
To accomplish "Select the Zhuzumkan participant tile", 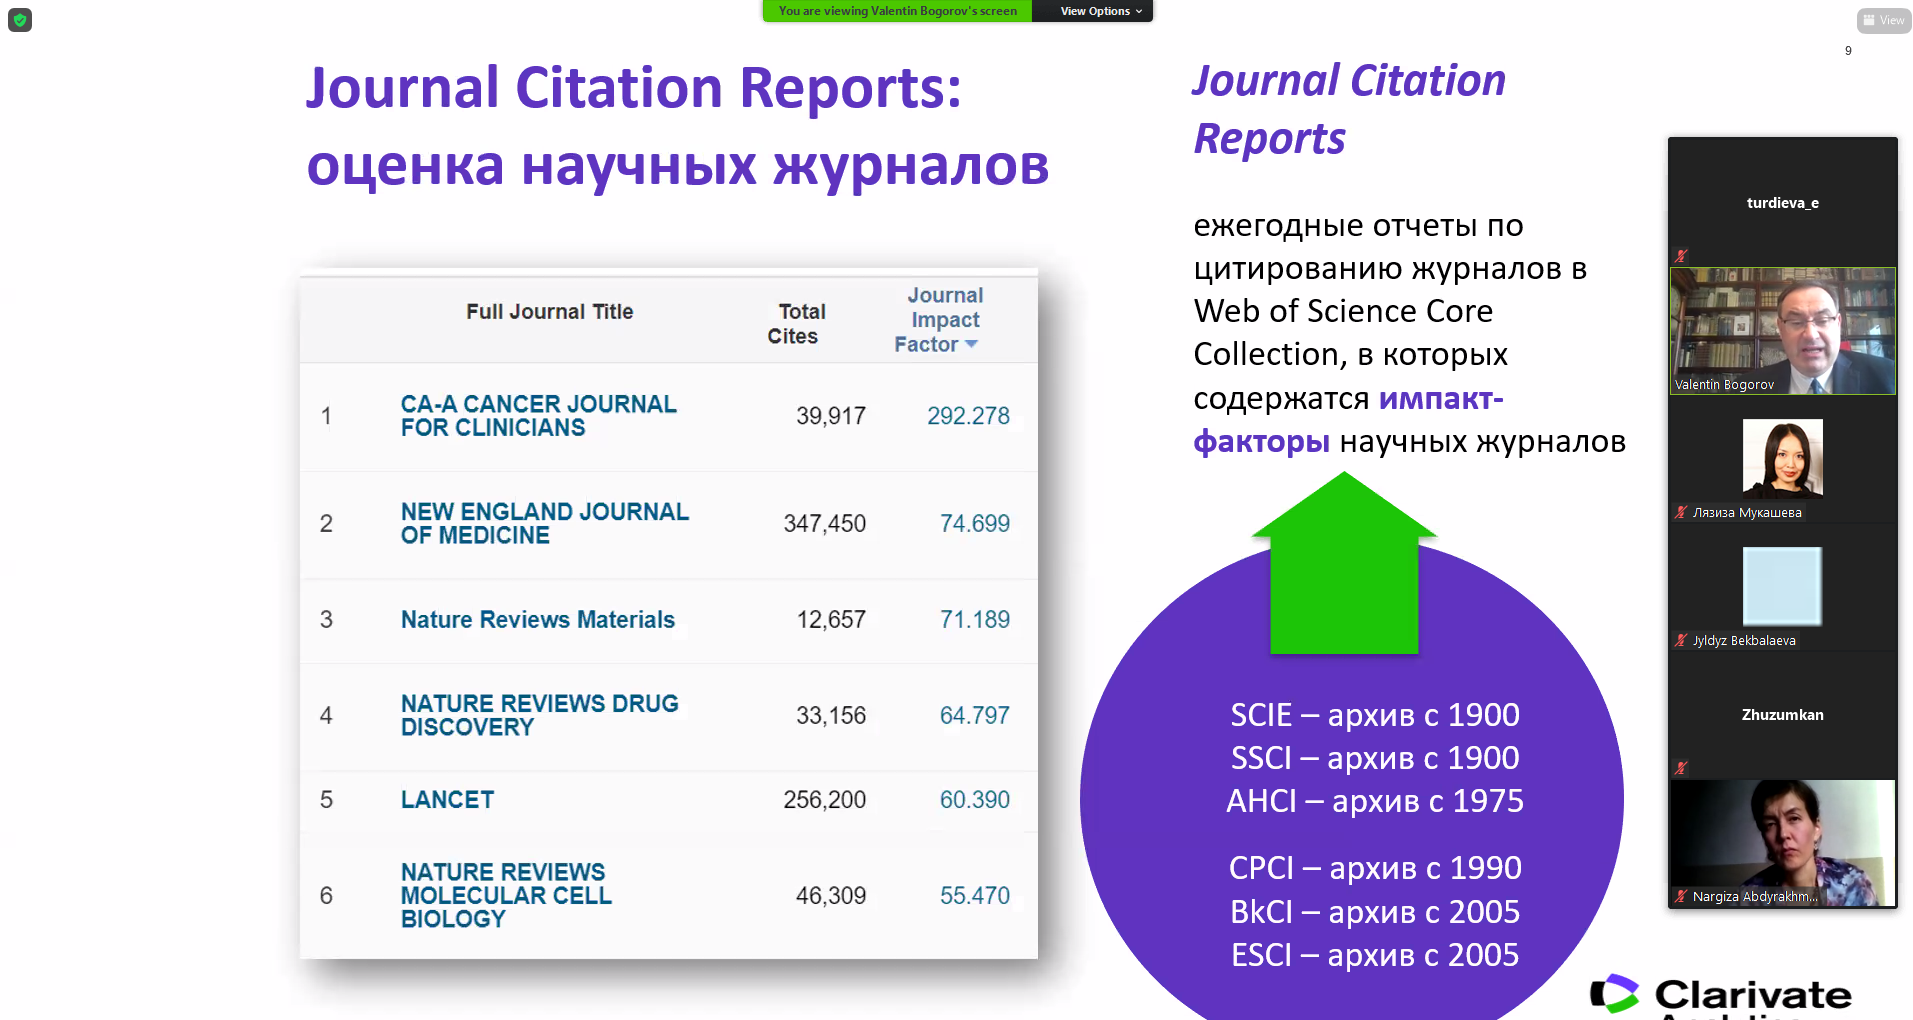I will (1782, 715).
